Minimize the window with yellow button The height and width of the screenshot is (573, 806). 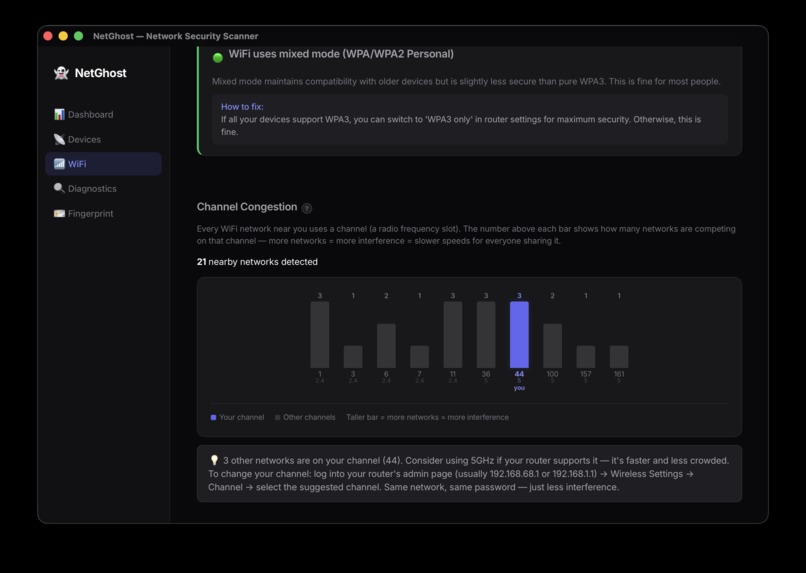click(x=63, y=36)
